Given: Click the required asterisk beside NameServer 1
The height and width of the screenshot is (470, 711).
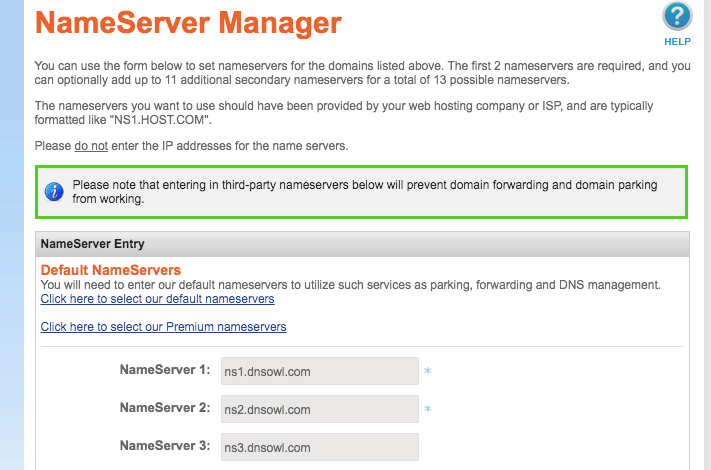Looking at the screenshot, I should 427,372.
